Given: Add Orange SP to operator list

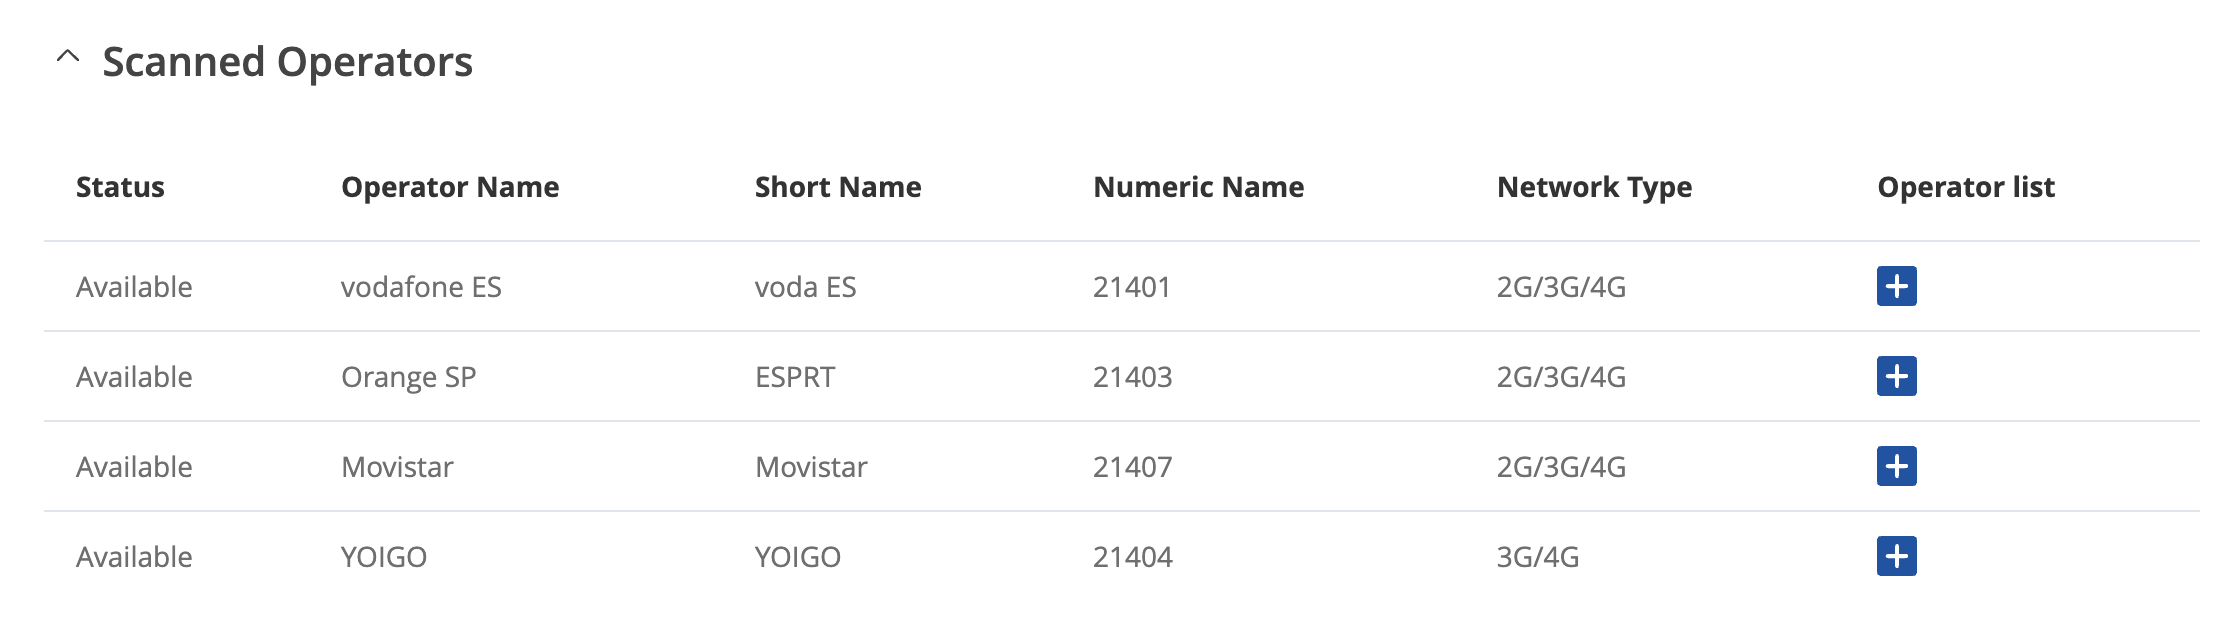Looking at the screenshot, I should [x=1896, y=376].
